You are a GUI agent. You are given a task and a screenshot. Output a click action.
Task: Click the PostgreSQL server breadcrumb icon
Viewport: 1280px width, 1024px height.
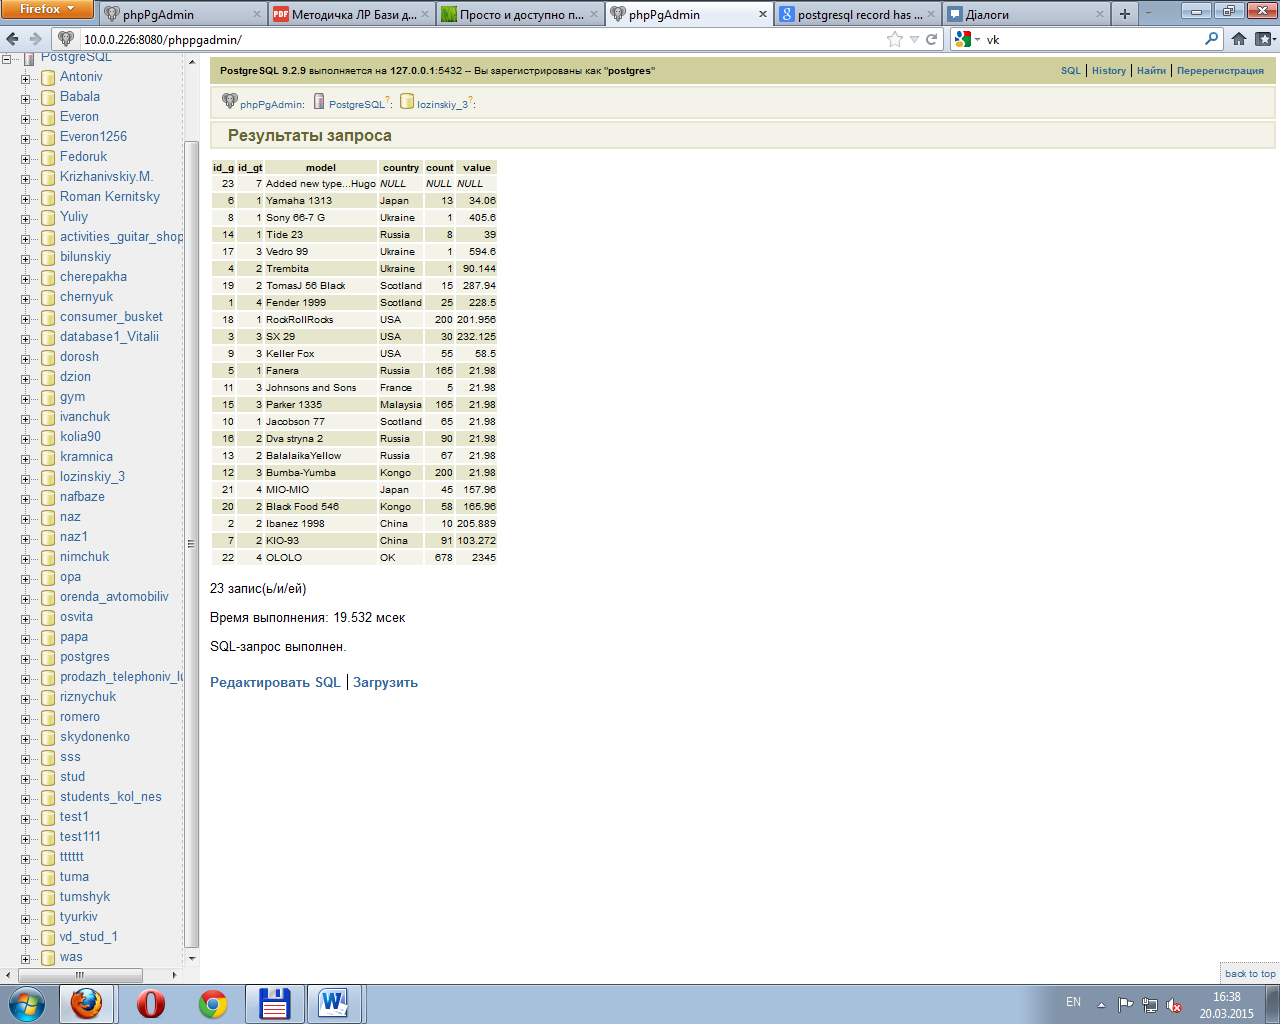[x=319, y=101]
